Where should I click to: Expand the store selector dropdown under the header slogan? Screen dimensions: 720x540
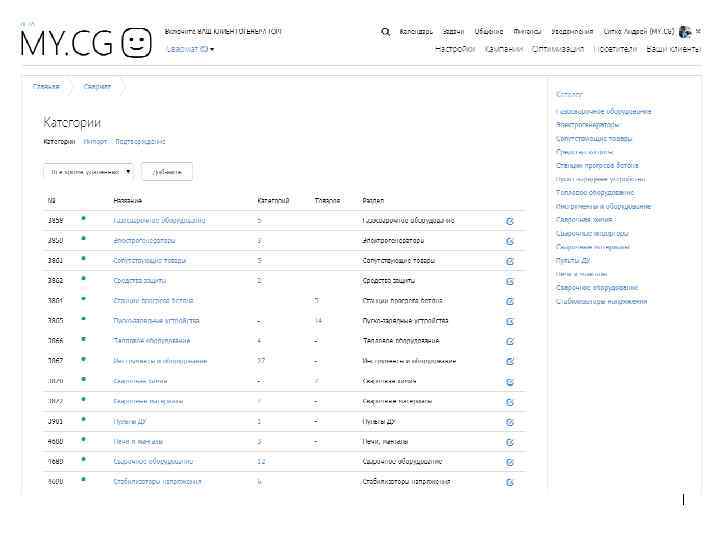[x=190, y=48]
